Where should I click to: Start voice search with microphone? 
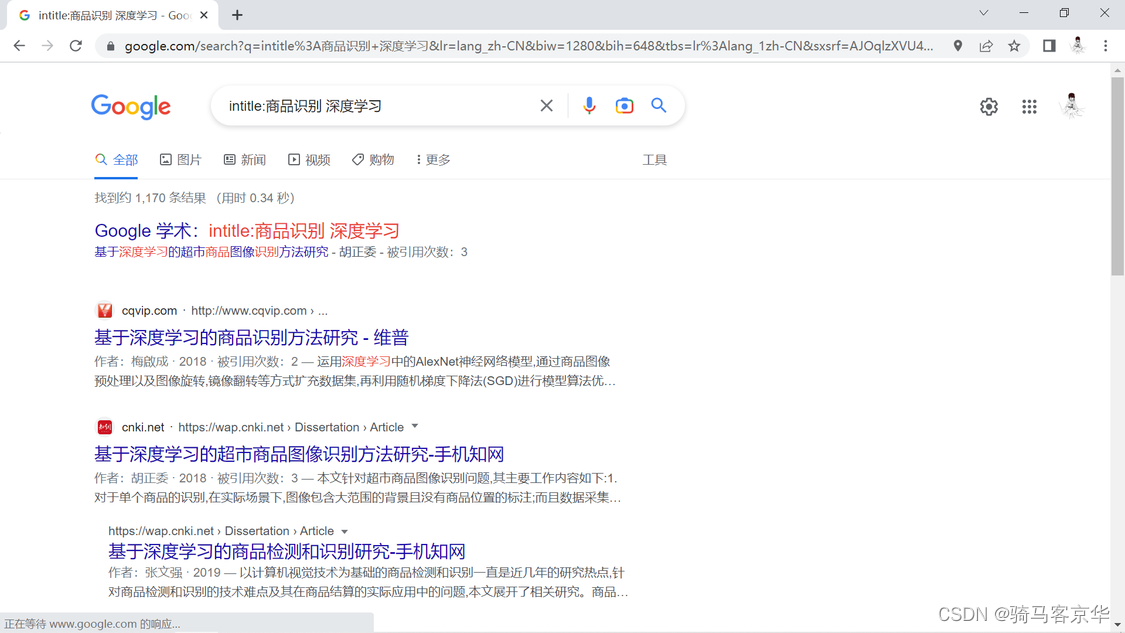[588, 106]
